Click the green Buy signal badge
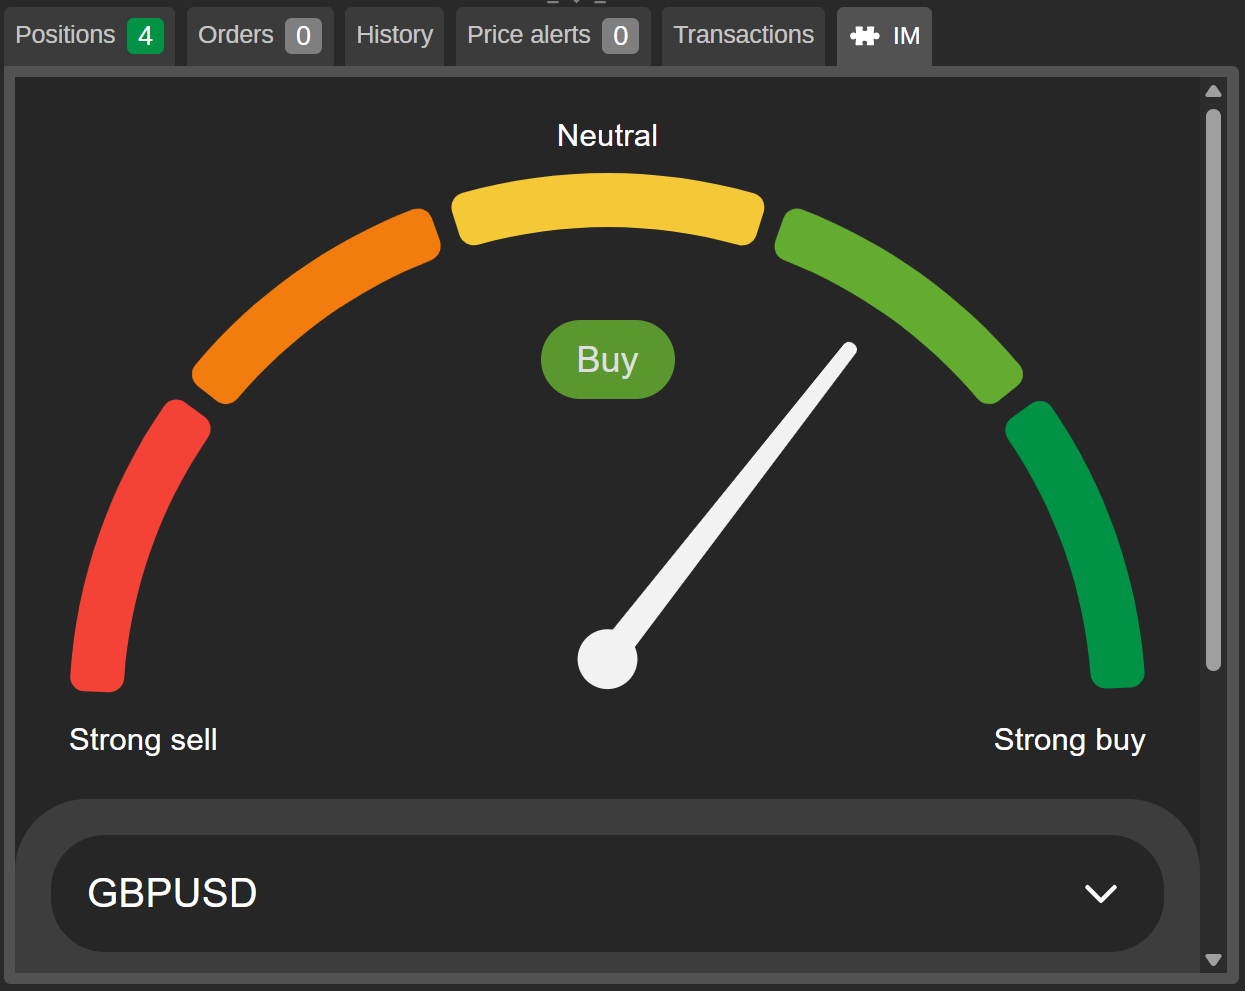Screen dimensions: 1245x991 [x=607, y=360]
